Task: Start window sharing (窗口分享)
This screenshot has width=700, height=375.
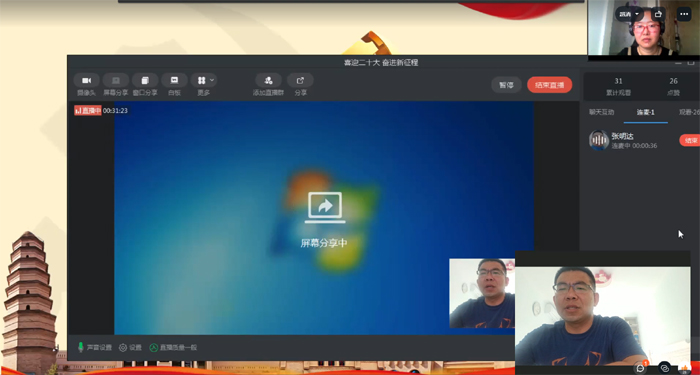Action: point(145,80)
